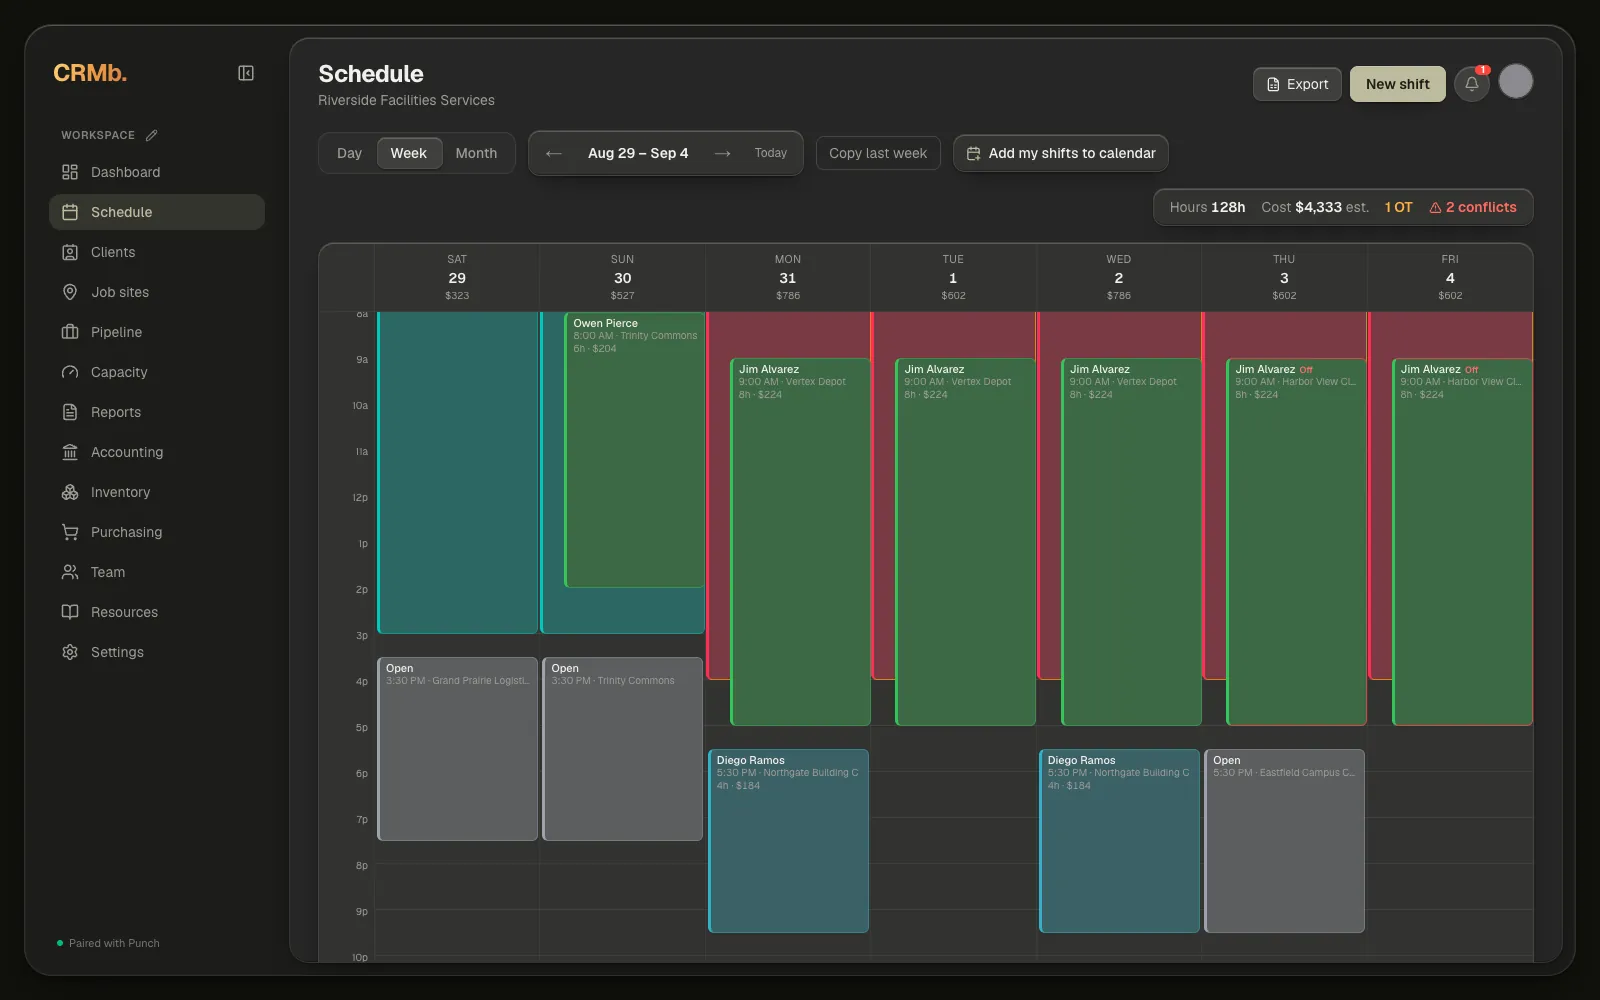Viewport: 1600px width, 1000px height.
Task: Export the schedule
Action: click(x=1297, y=84)
